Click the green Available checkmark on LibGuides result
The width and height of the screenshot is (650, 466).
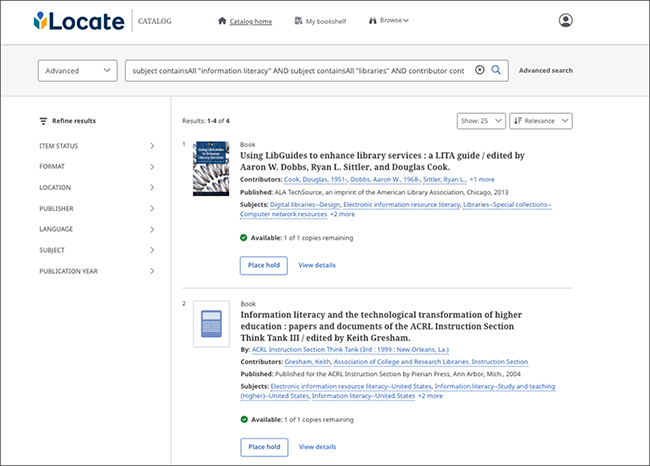coord(244,238)
